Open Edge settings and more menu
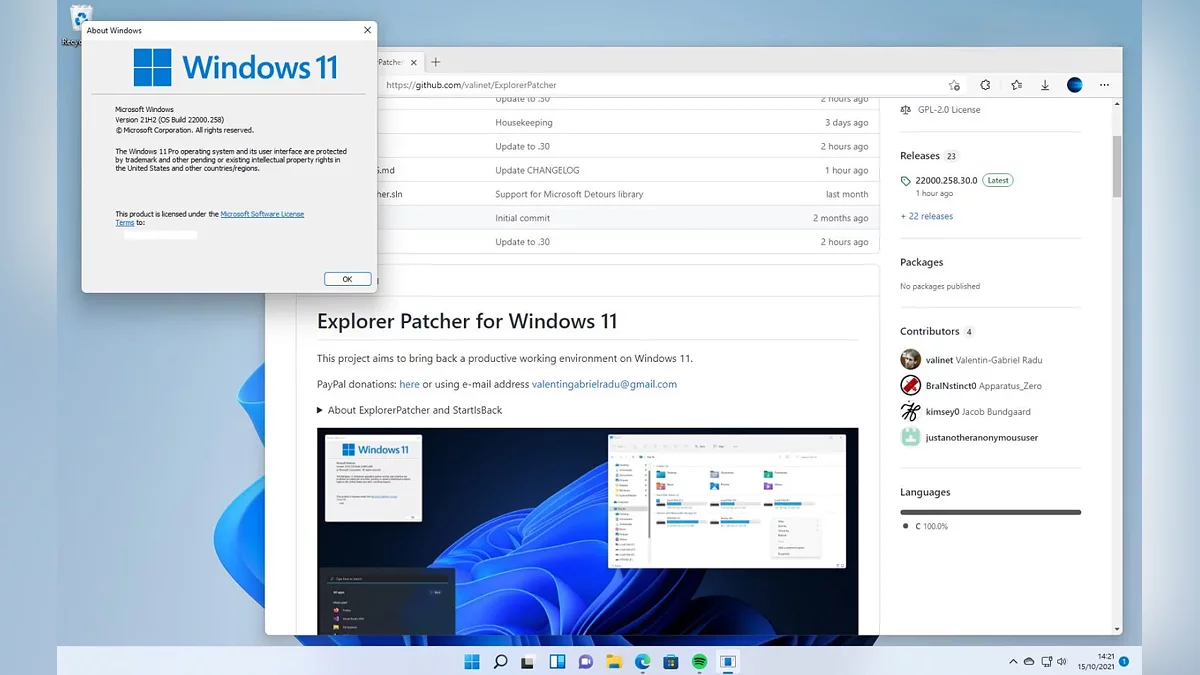 point(1104,85)
